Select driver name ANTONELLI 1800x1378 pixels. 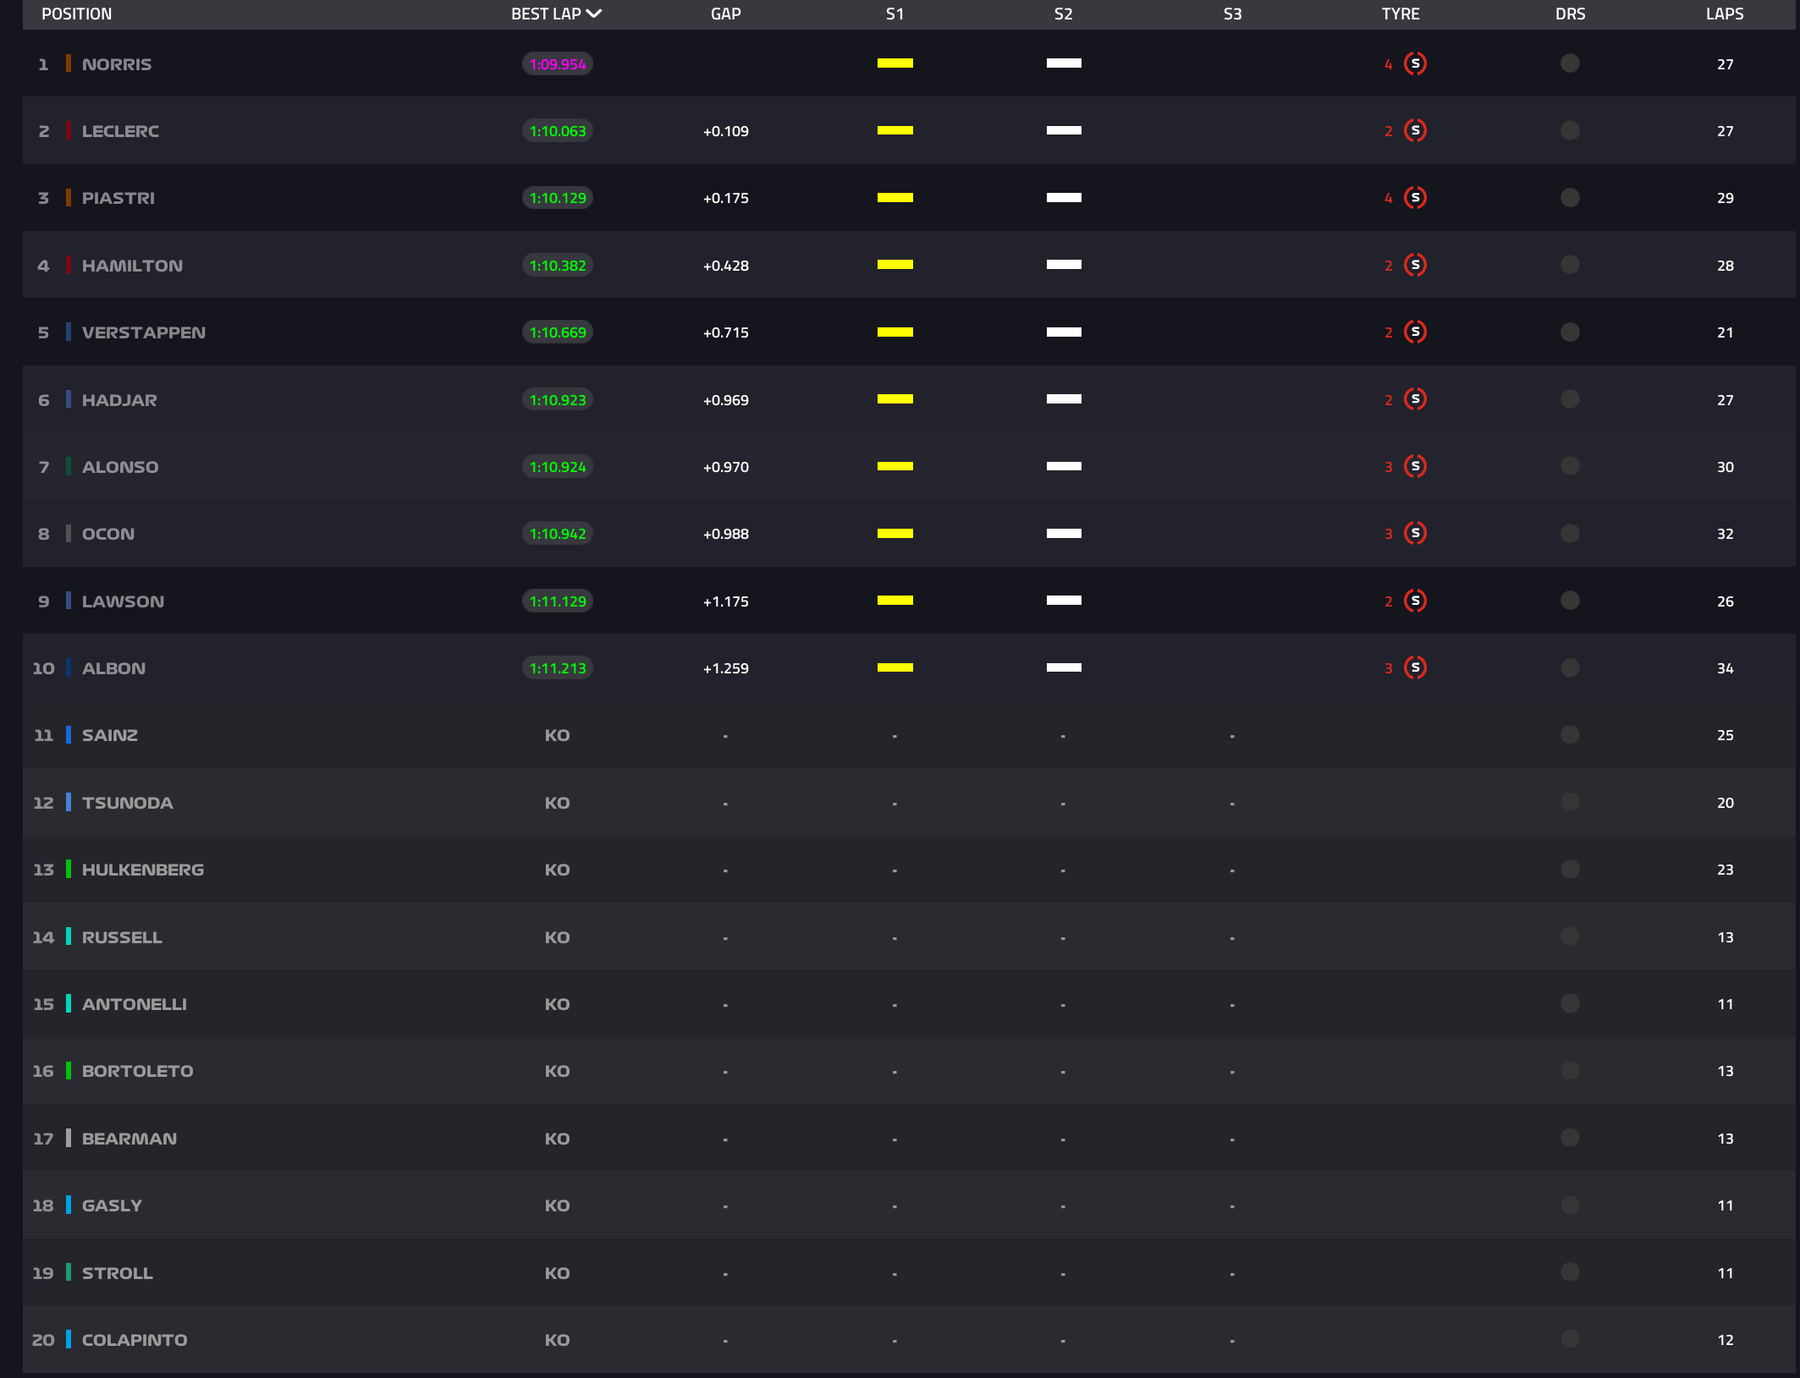(134, 1004)
